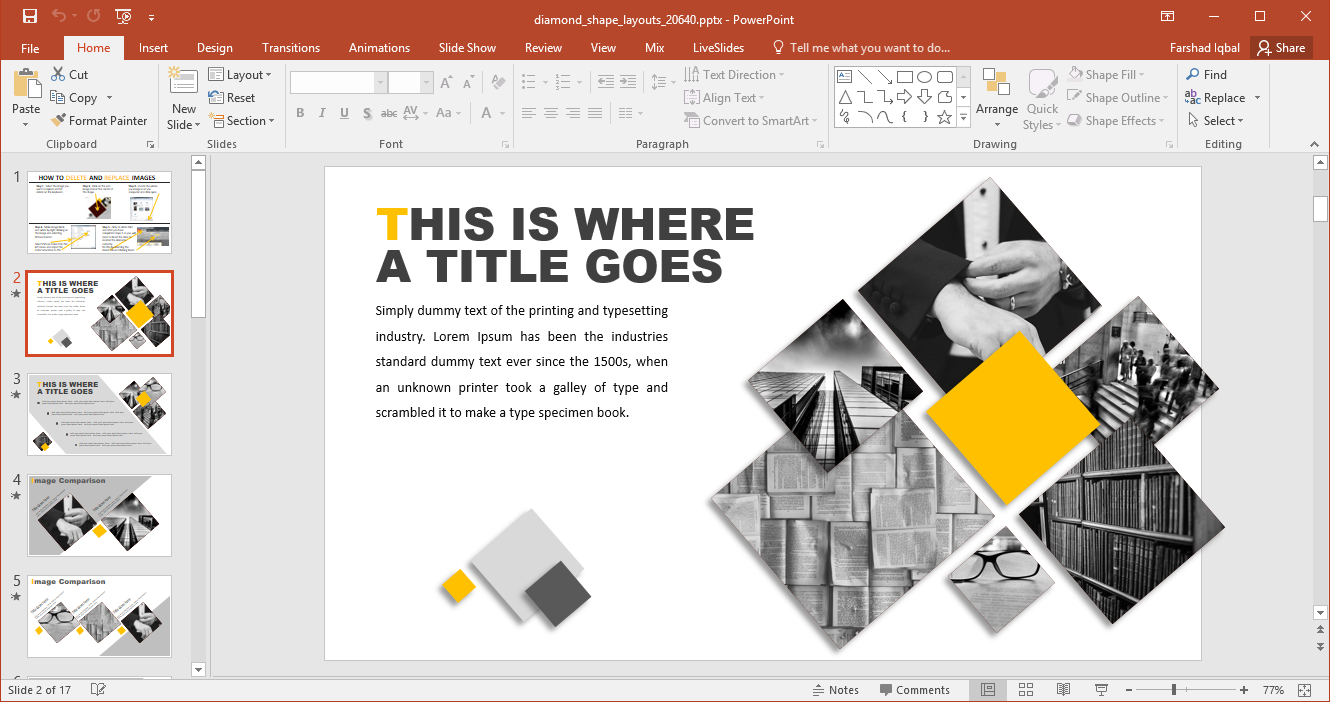Viewport: 1330px width, 702px height.
Task: Open the Section dropdown menu
Action: 240,121
